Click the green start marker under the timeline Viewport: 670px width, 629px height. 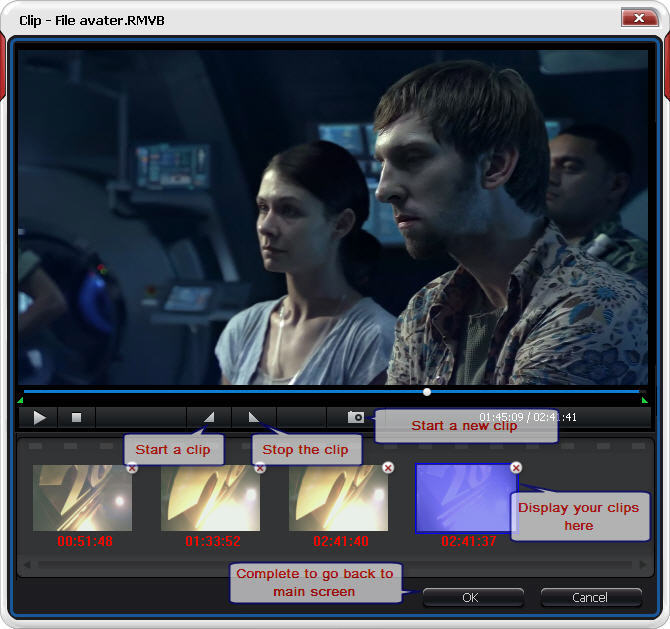coord(20,400)
